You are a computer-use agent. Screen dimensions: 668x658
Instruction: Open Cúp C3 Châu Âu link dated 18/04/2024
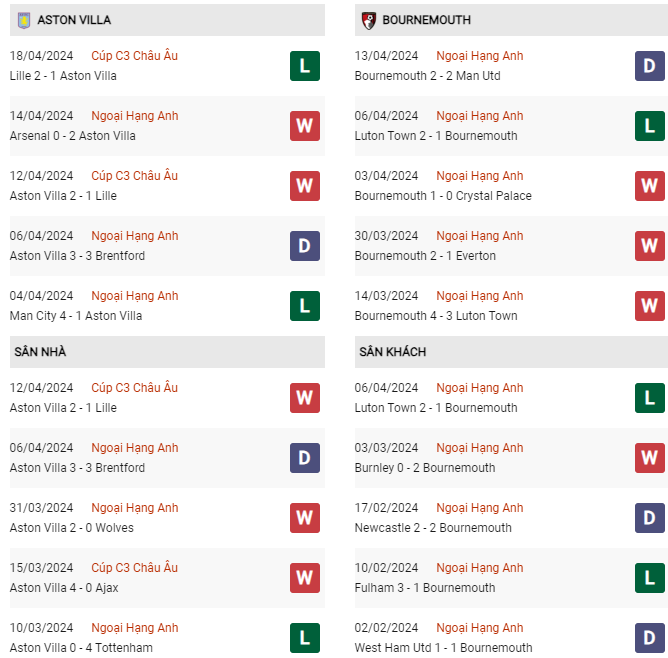point(135,56)
